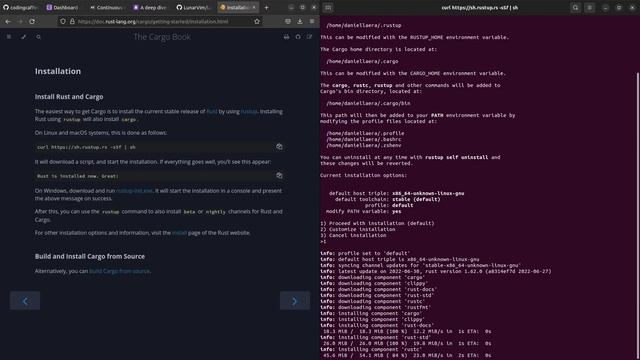Click '3) Cancel installation' line in terminal

point(353,236)
